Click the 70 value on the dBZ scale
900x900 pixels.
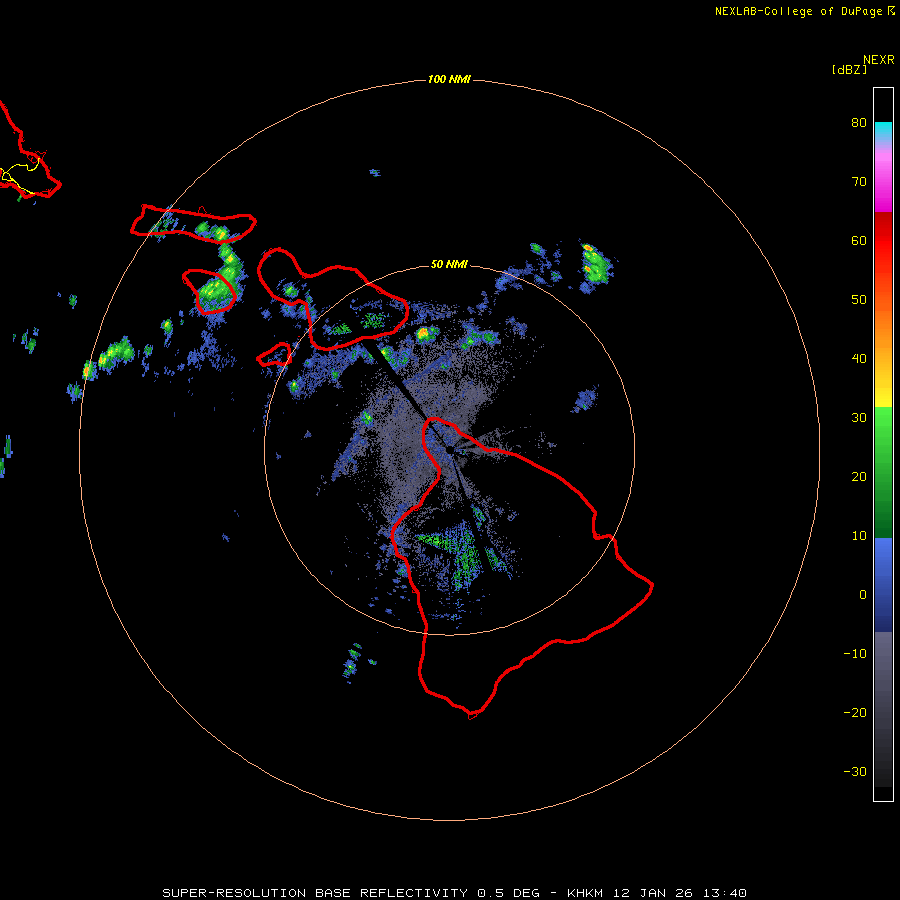859,181
